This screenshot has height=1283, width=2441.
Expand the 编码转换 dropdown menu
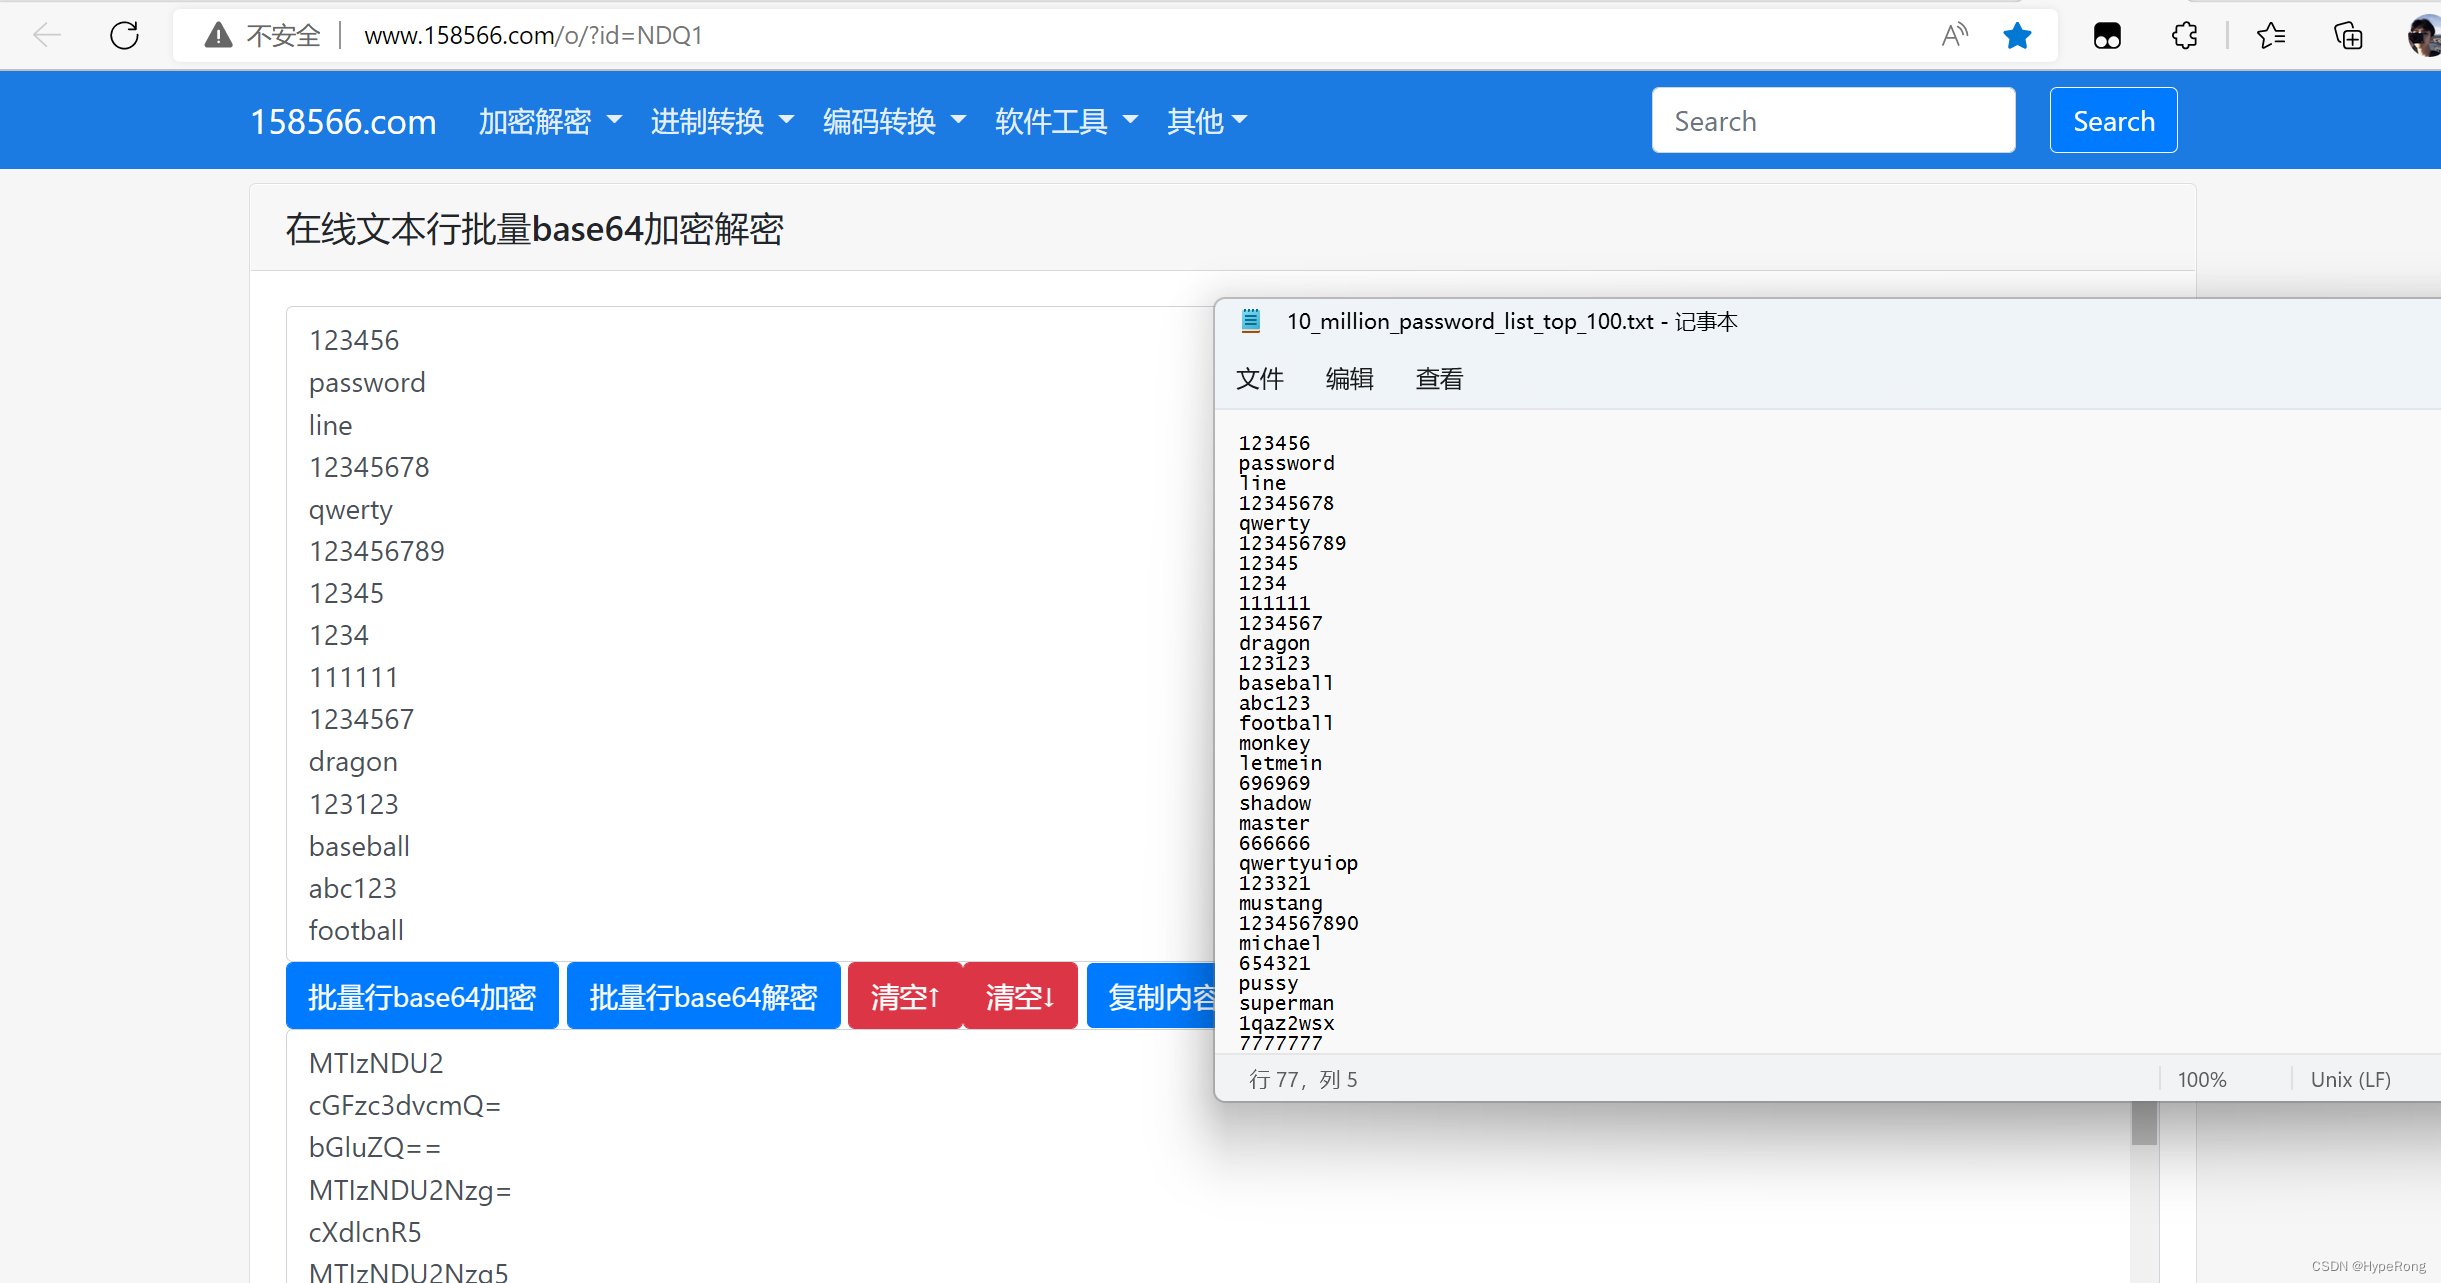894,121
